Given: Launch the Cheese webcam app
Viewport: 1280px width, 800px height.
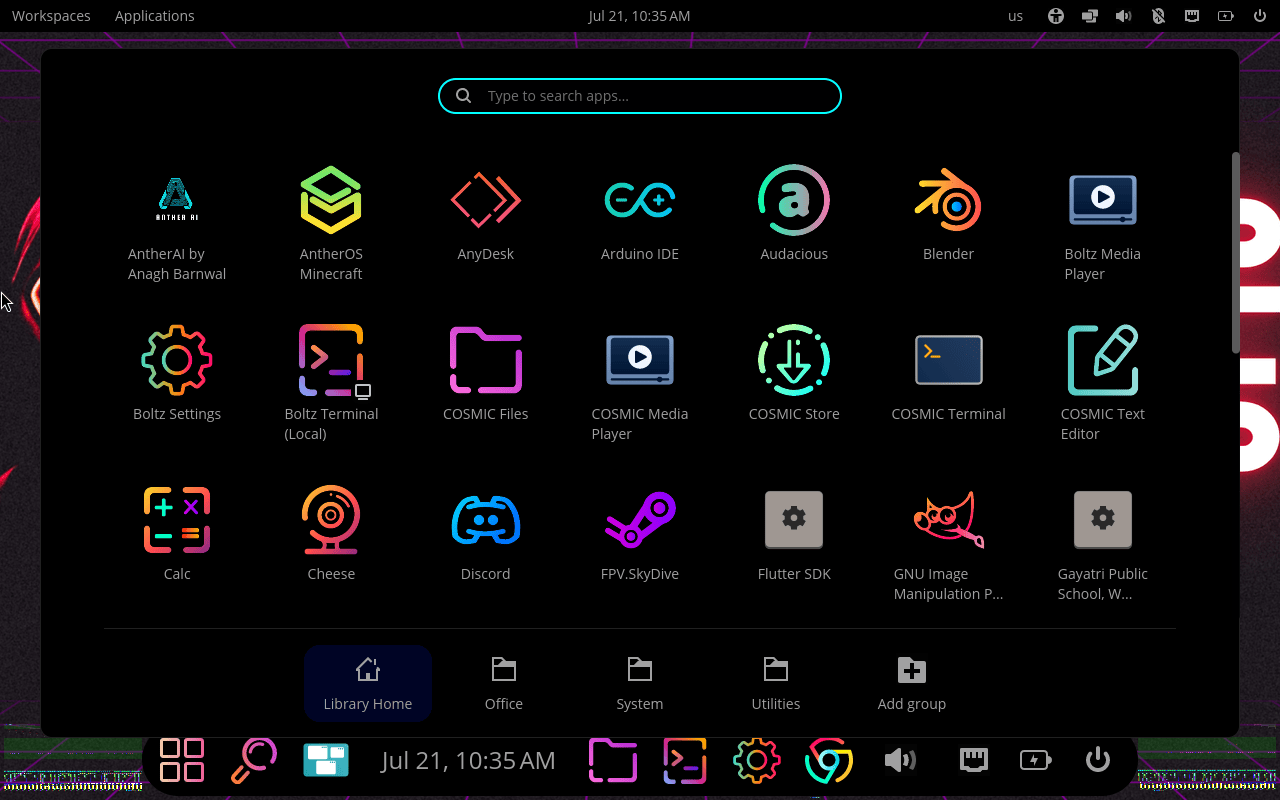Looking at the screenshot, I should pyautogui.click(x=331, y=520).
